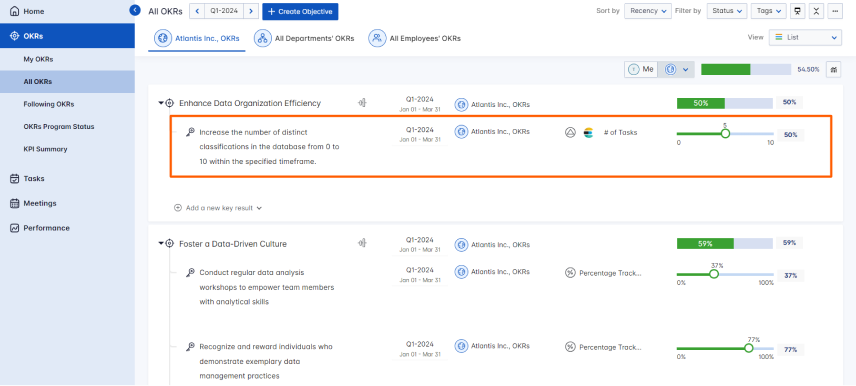856x386 pixels.
Task: Open the Q1-2024 period selector
Action: tap(224, 11)
